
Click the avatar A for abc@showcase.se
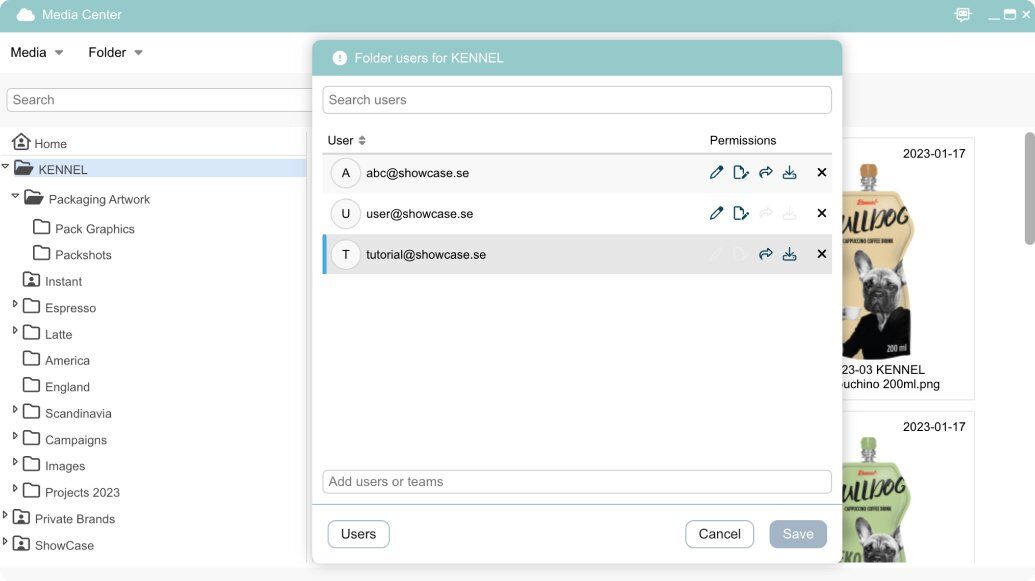coord(345,173)
